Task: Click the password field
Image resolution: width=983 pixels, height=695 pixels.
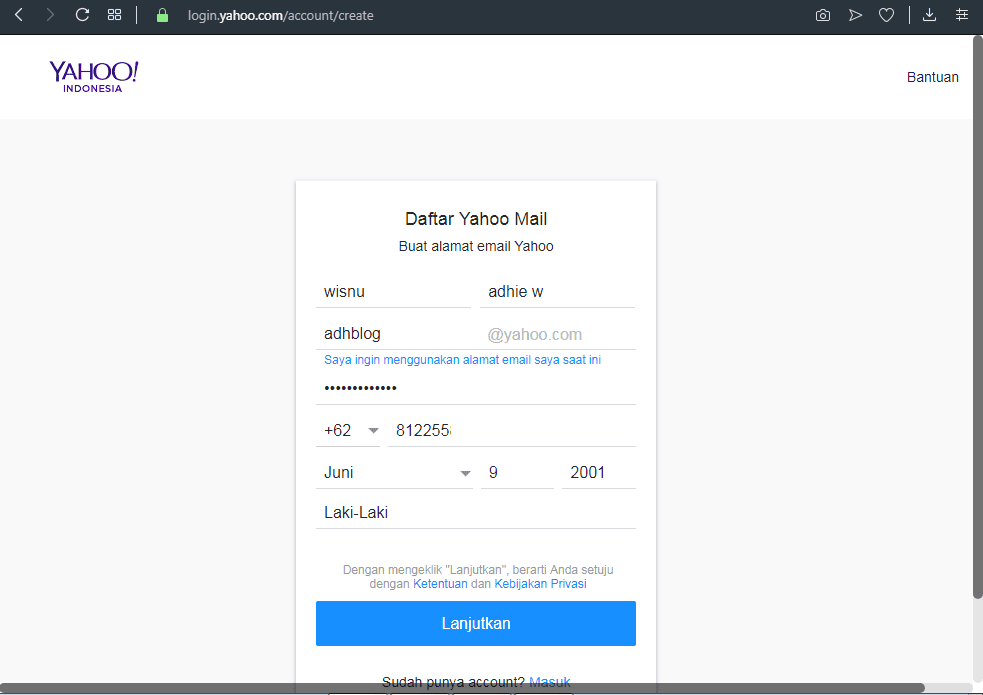Action: (476, 389)
